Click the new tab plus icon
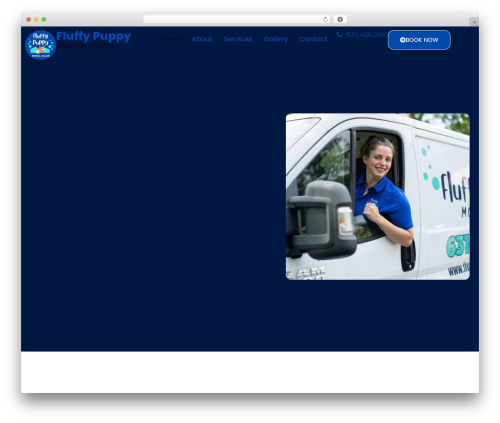Viewport: 500px width, 423px height. 474,22
